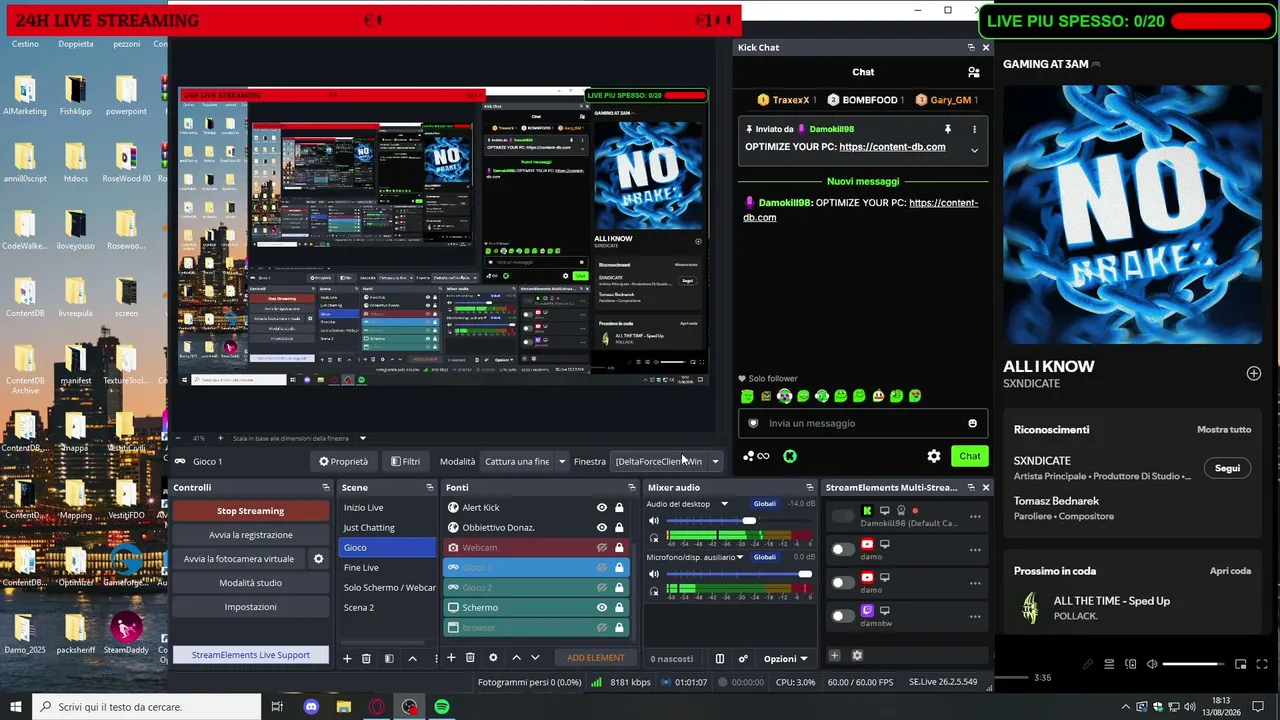Viewport: 1280px width, 720px height.
Task: Select the Fine Live scene
Action: point(386,567)
